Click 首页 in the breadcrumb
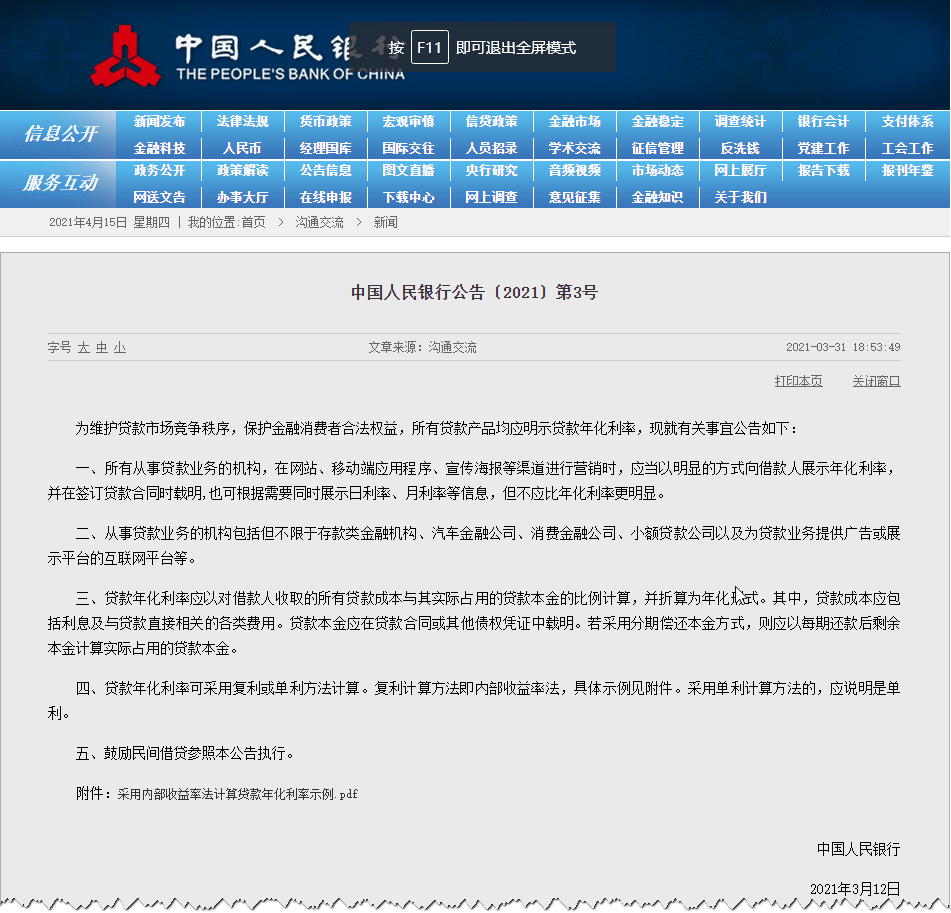Image resolution: width=951 pixels, height=913 pixels. tap(254, 223)
